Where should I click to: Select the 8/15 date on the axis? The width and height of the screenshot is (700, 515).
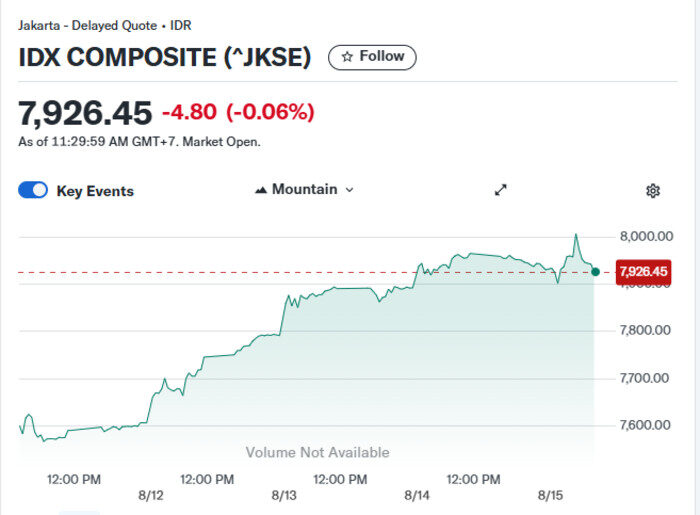551,495
